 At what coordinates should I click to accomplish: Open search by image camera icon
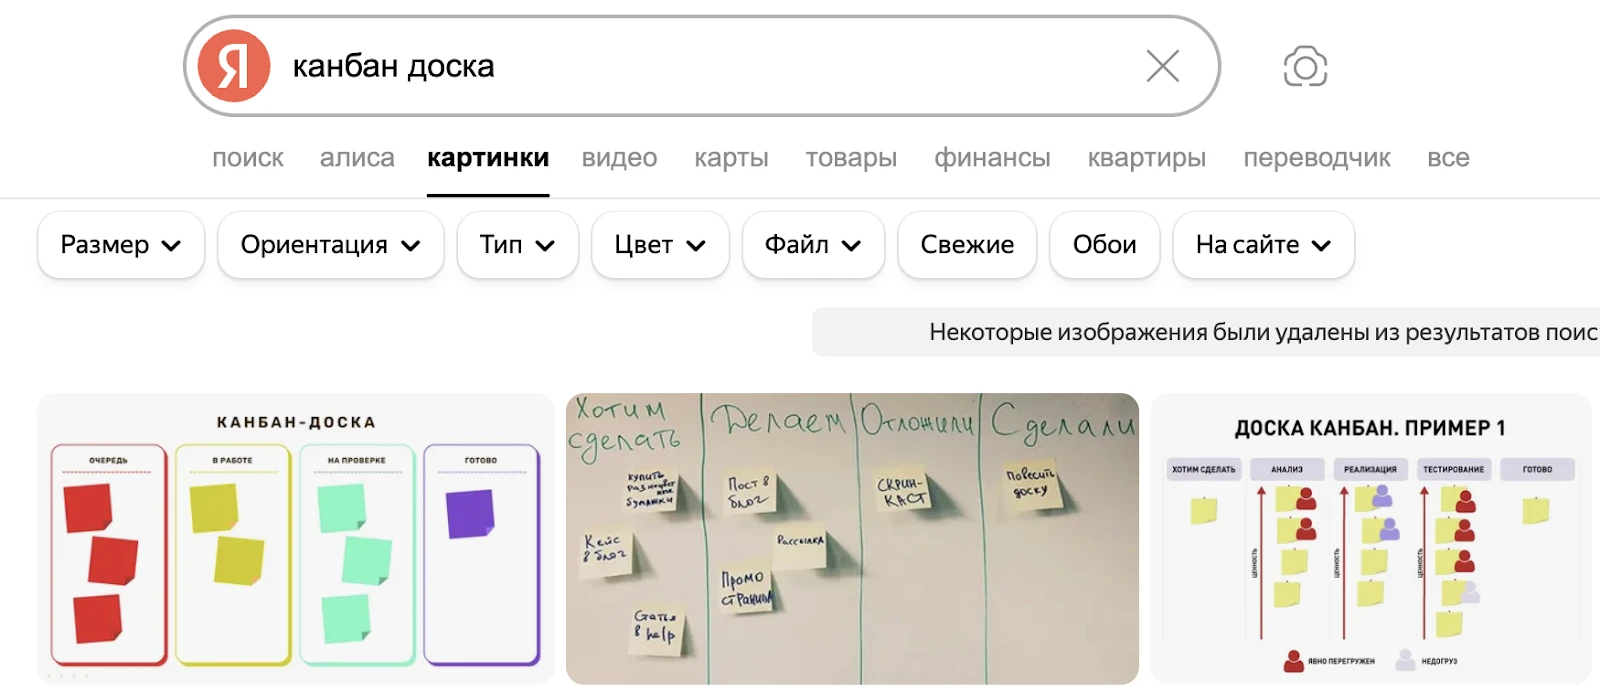1305,67
